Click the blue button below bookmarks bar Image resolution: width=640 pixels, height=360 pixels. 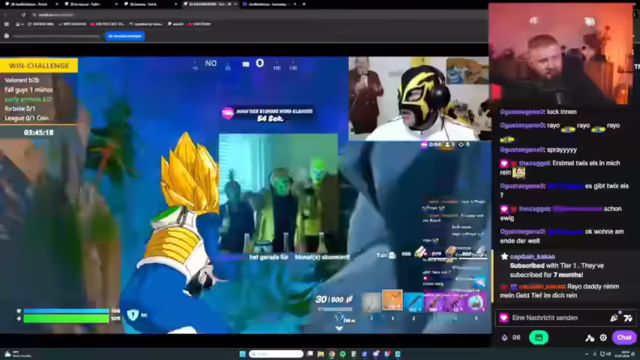[x=125, y=36]
